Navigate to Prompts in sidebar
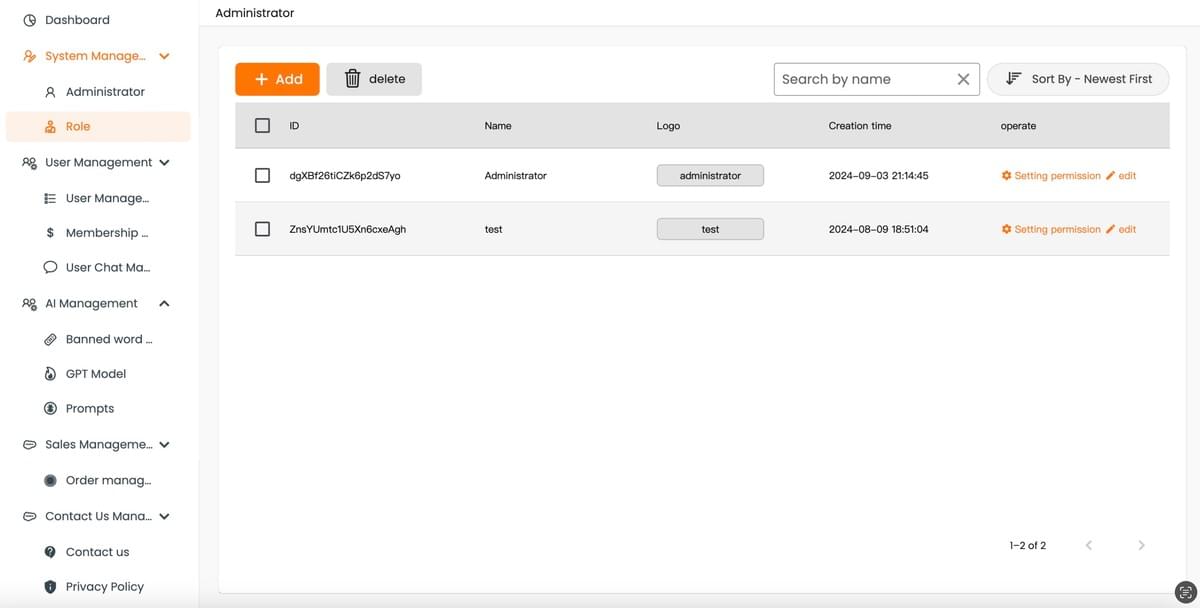 click(x=90, y=409)
